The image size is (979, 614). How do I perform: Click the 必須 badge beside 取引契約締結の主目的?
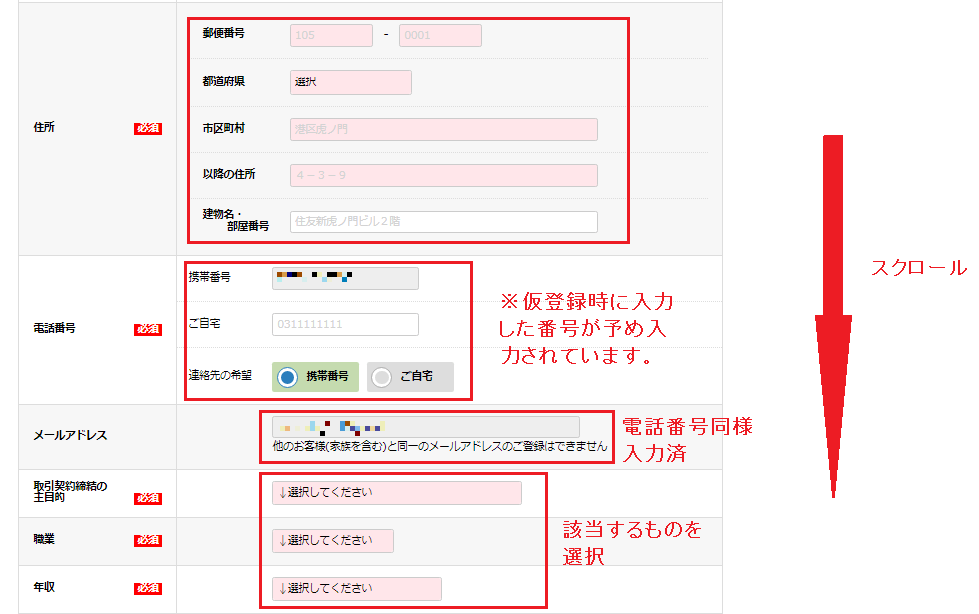tap(148, 497)
